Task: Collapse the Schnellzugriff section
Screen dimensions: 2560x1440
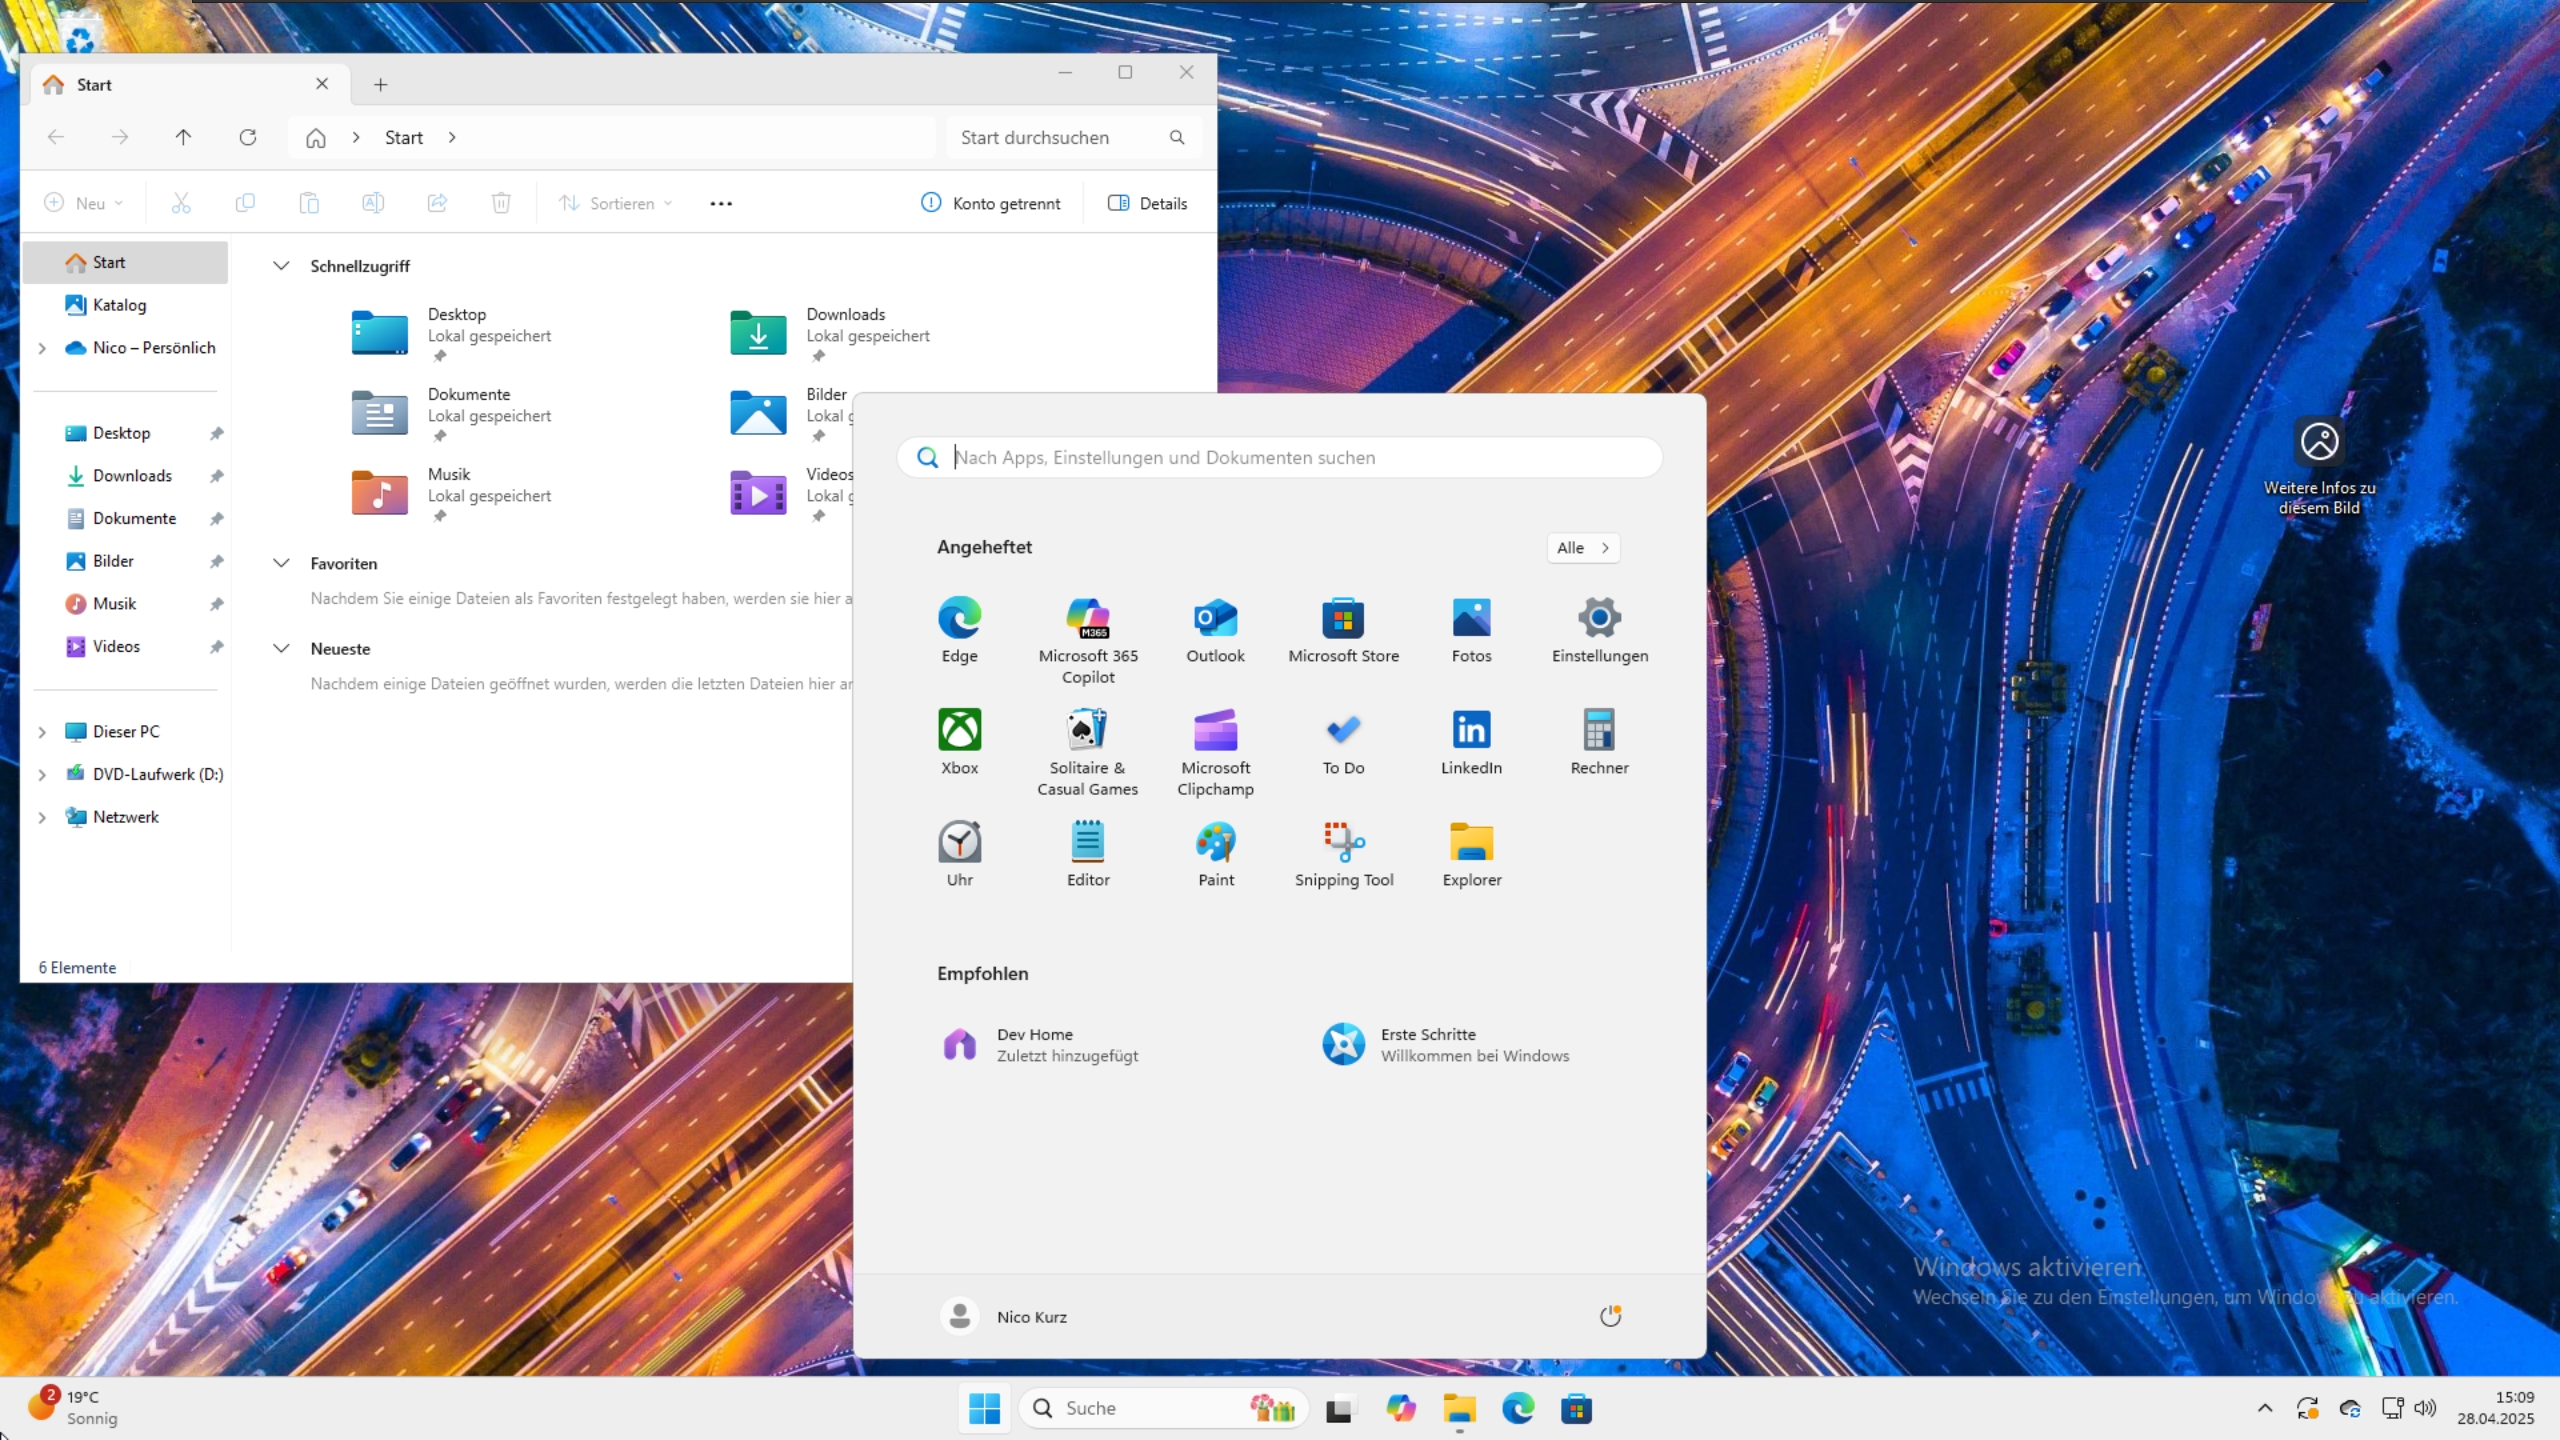Action: point(281,266)
